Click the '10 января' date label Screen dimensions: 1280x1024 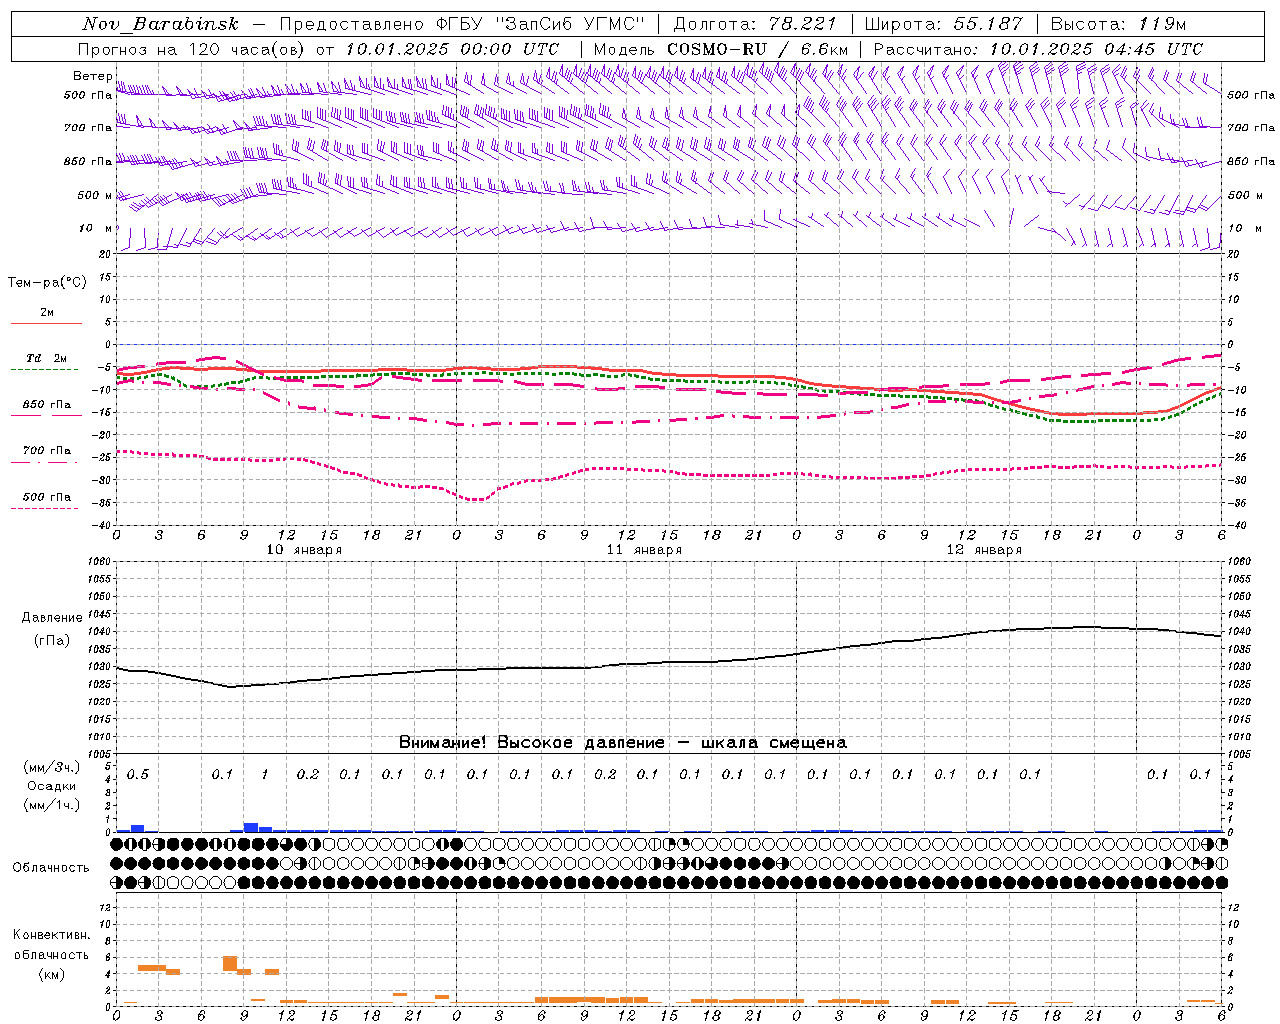point(304,550)
